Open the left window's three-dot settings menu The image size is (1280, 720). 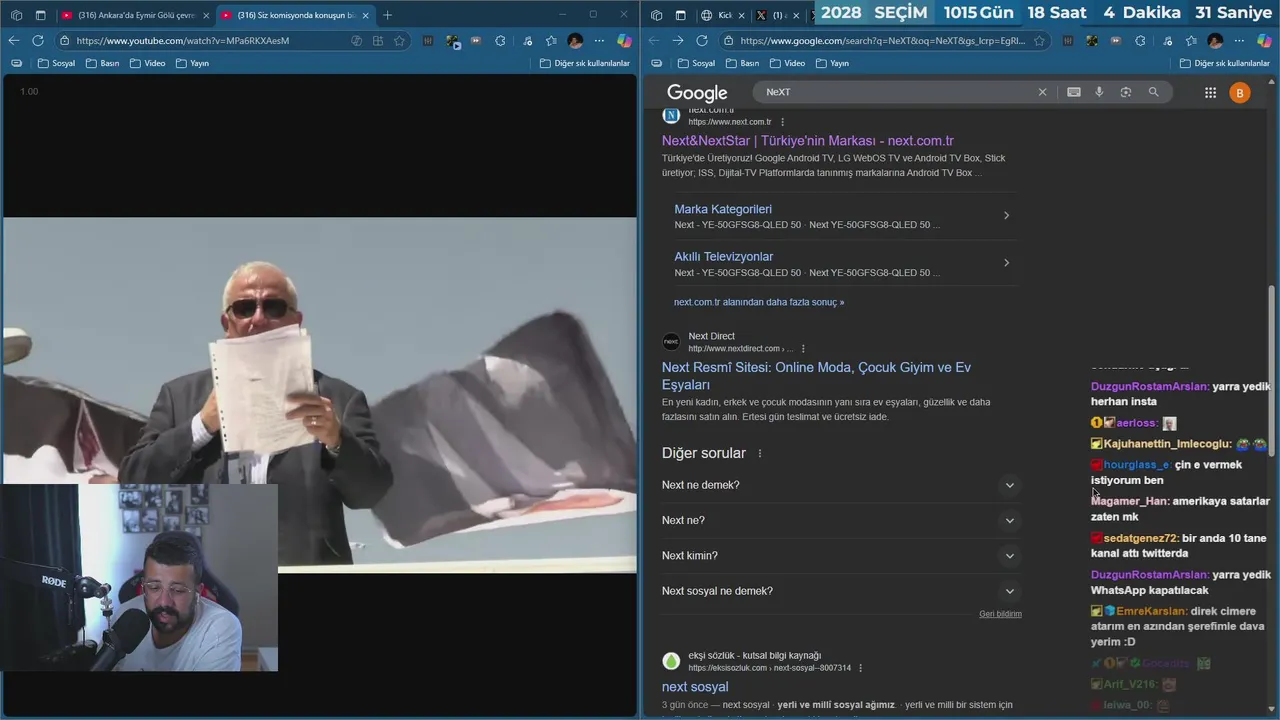(x=598, y=41)
